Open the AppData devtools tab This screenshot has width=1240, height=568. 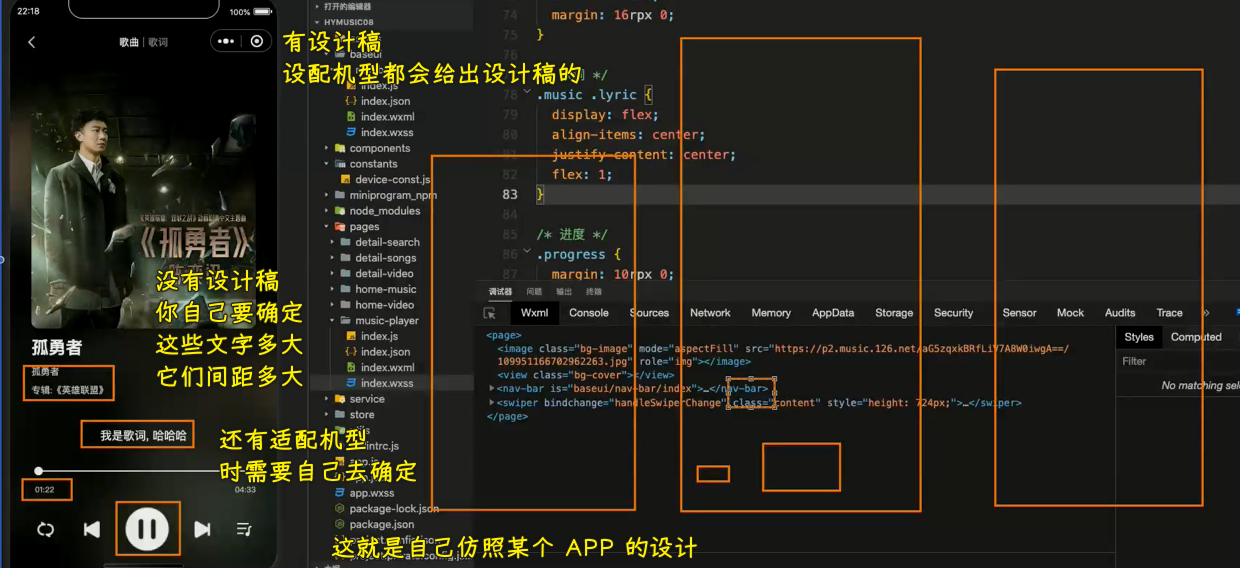click(833, 313)
